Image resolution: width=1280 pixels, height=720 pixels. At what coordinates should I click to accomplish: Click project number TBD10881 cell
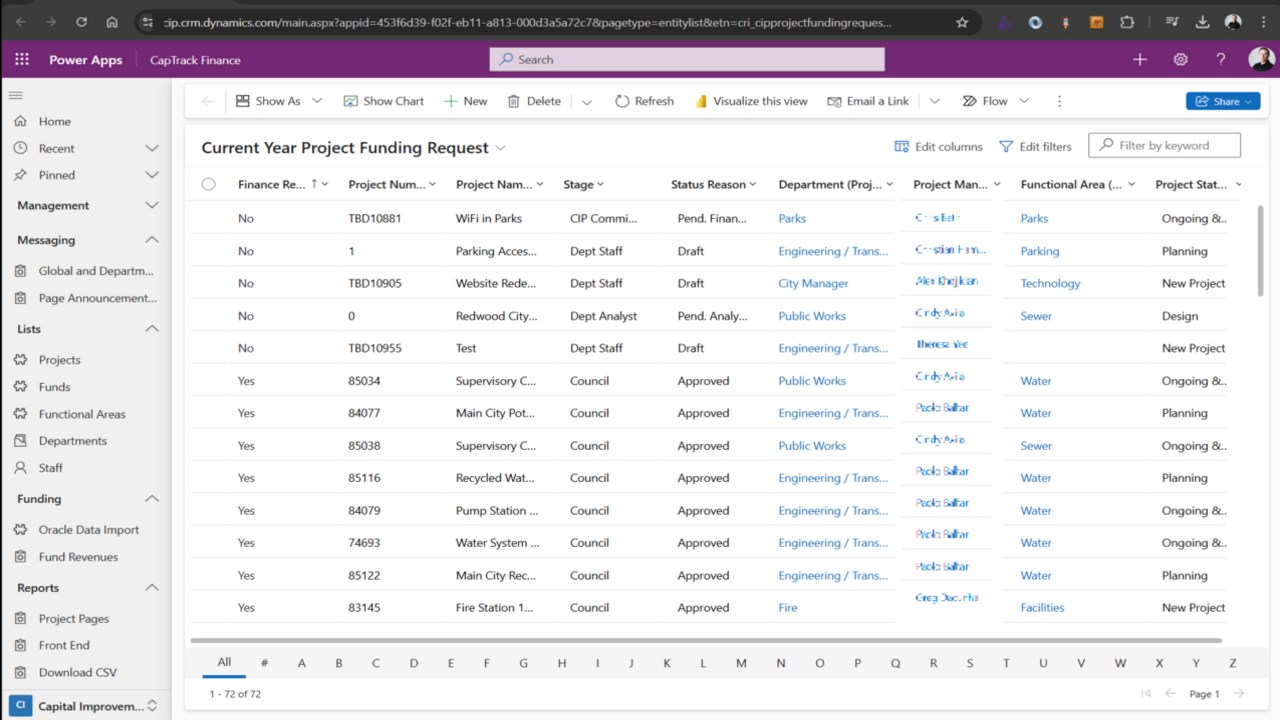pyautogui.click(x=374, y=218)
